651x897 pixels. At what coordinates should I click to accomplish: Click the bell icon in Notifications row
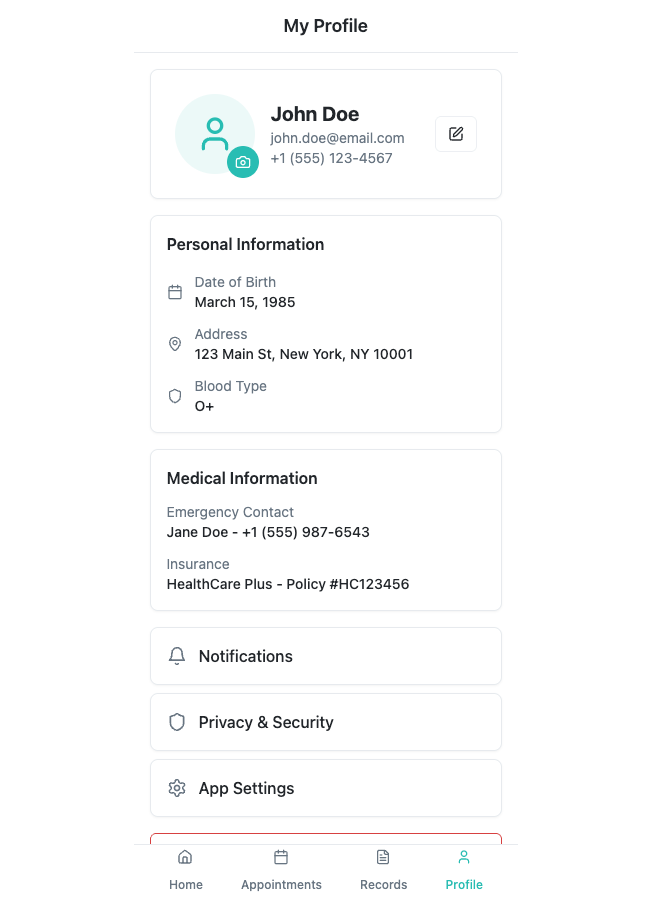click(177, 656)
